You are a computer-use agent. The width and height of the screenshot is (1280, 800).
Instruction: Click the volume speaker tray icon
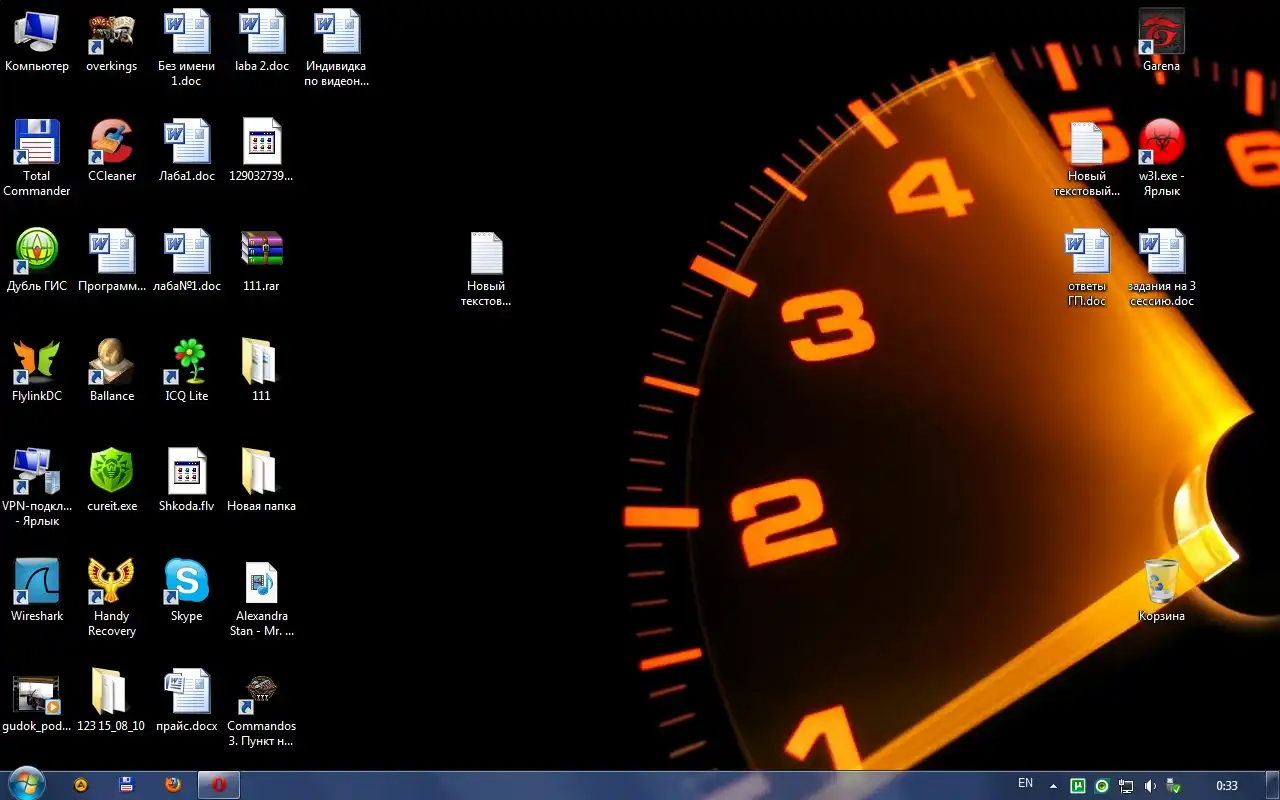(1150, 786)
